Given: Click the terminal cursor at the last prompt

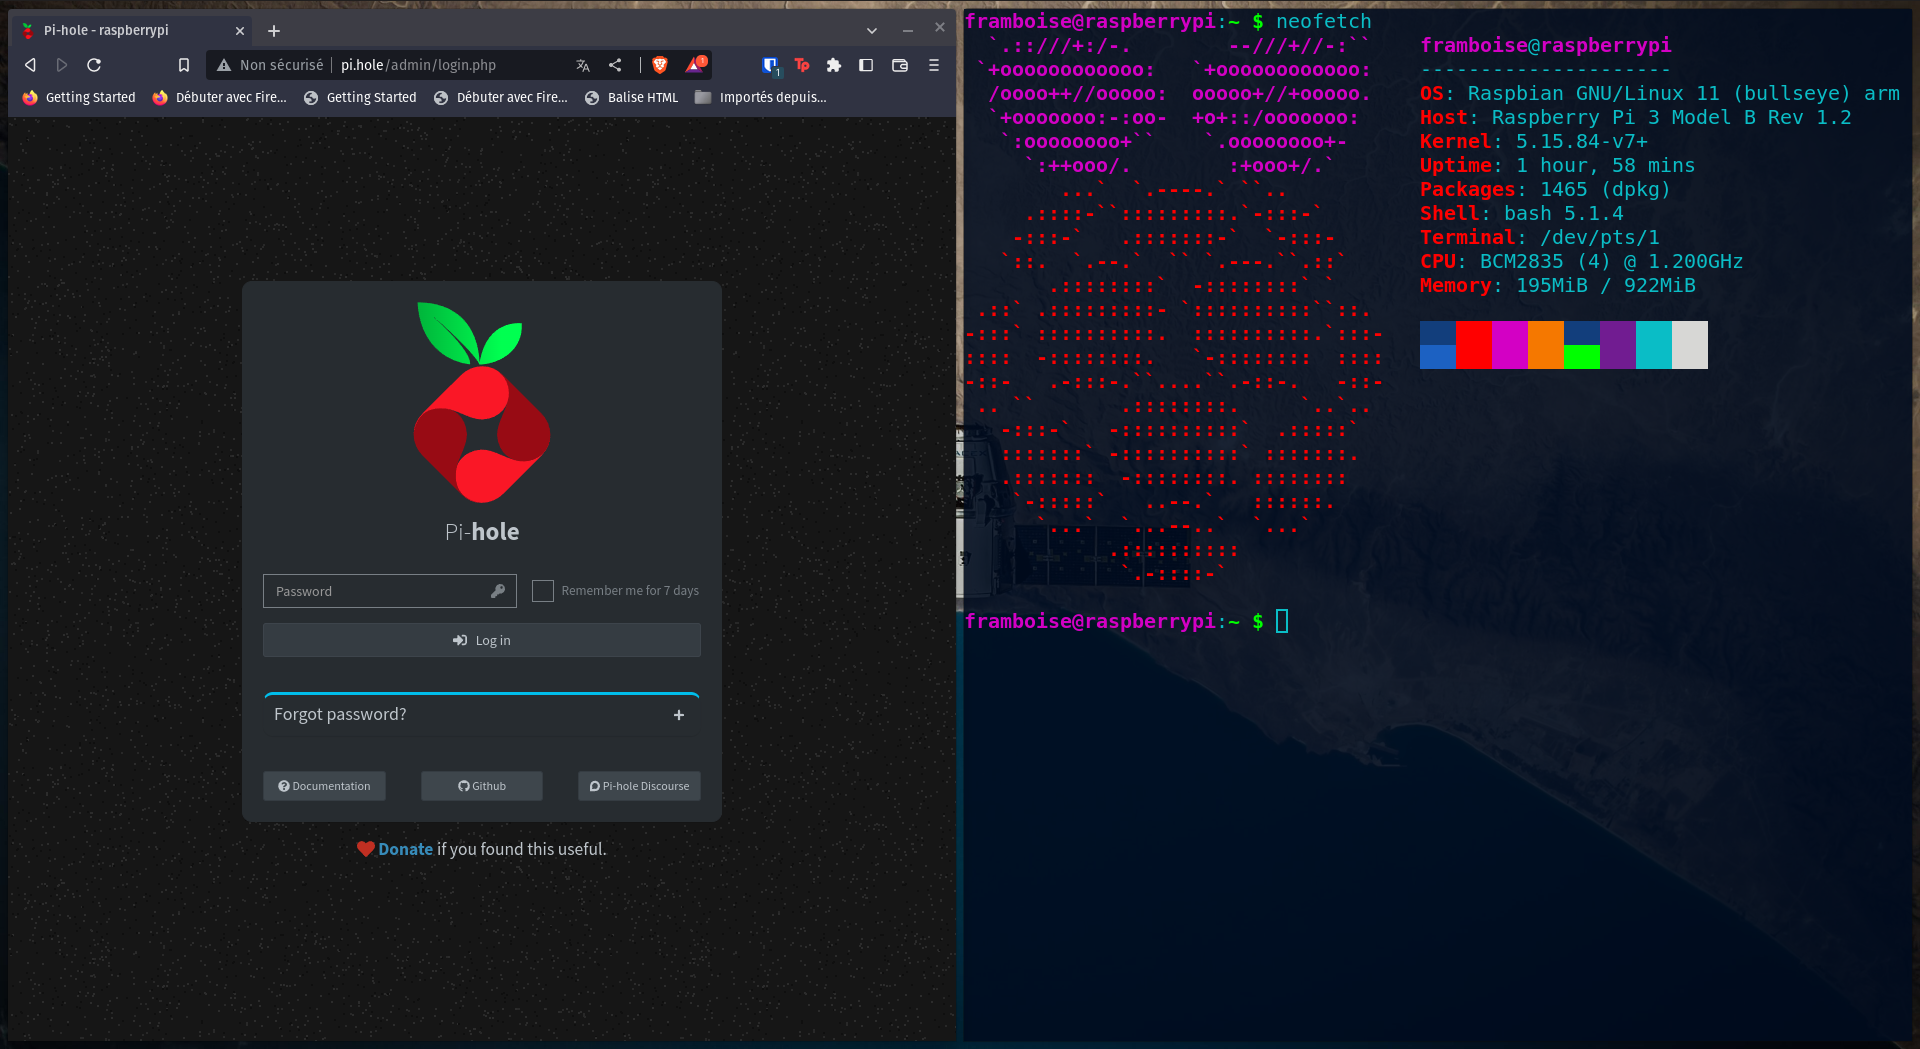Looking at the screenshot, I should [x=1282, y=621].
